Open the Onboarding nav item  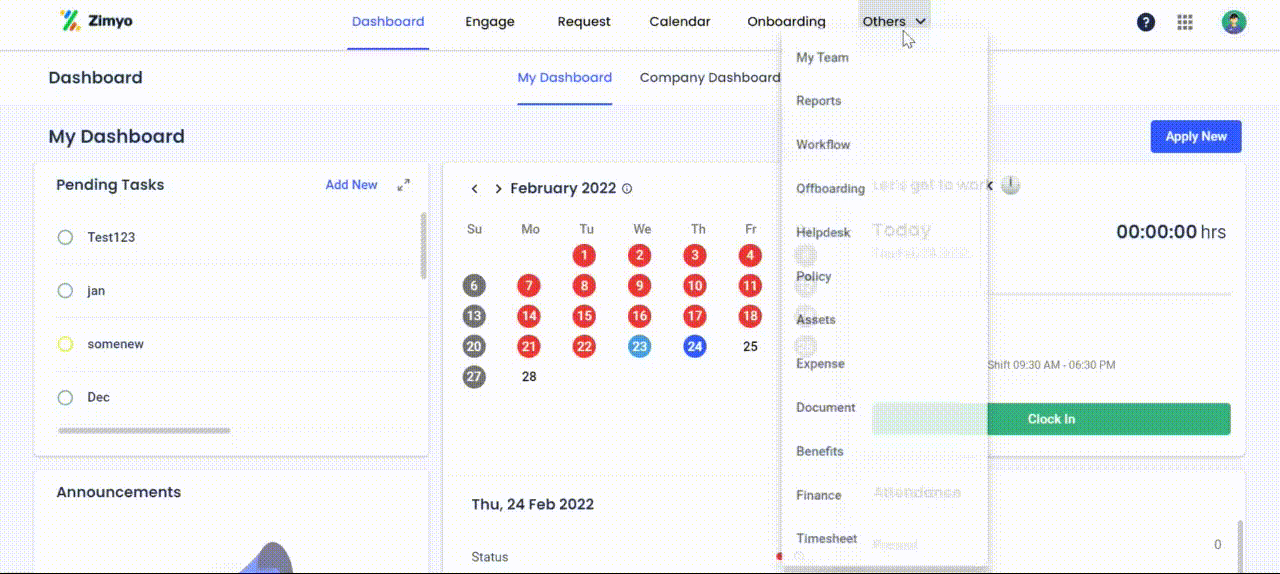pyautogui.click(x=787, y=21)
